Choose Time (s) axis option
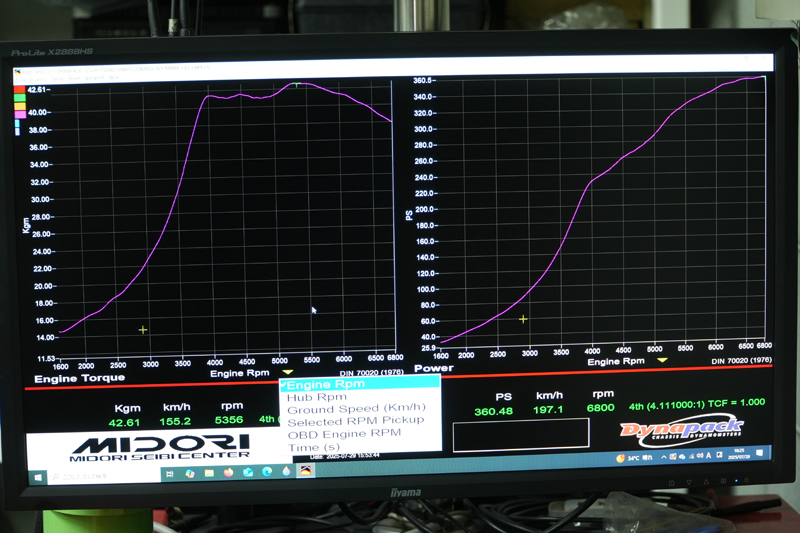800x533 pixels. click(x=313, y=447)
